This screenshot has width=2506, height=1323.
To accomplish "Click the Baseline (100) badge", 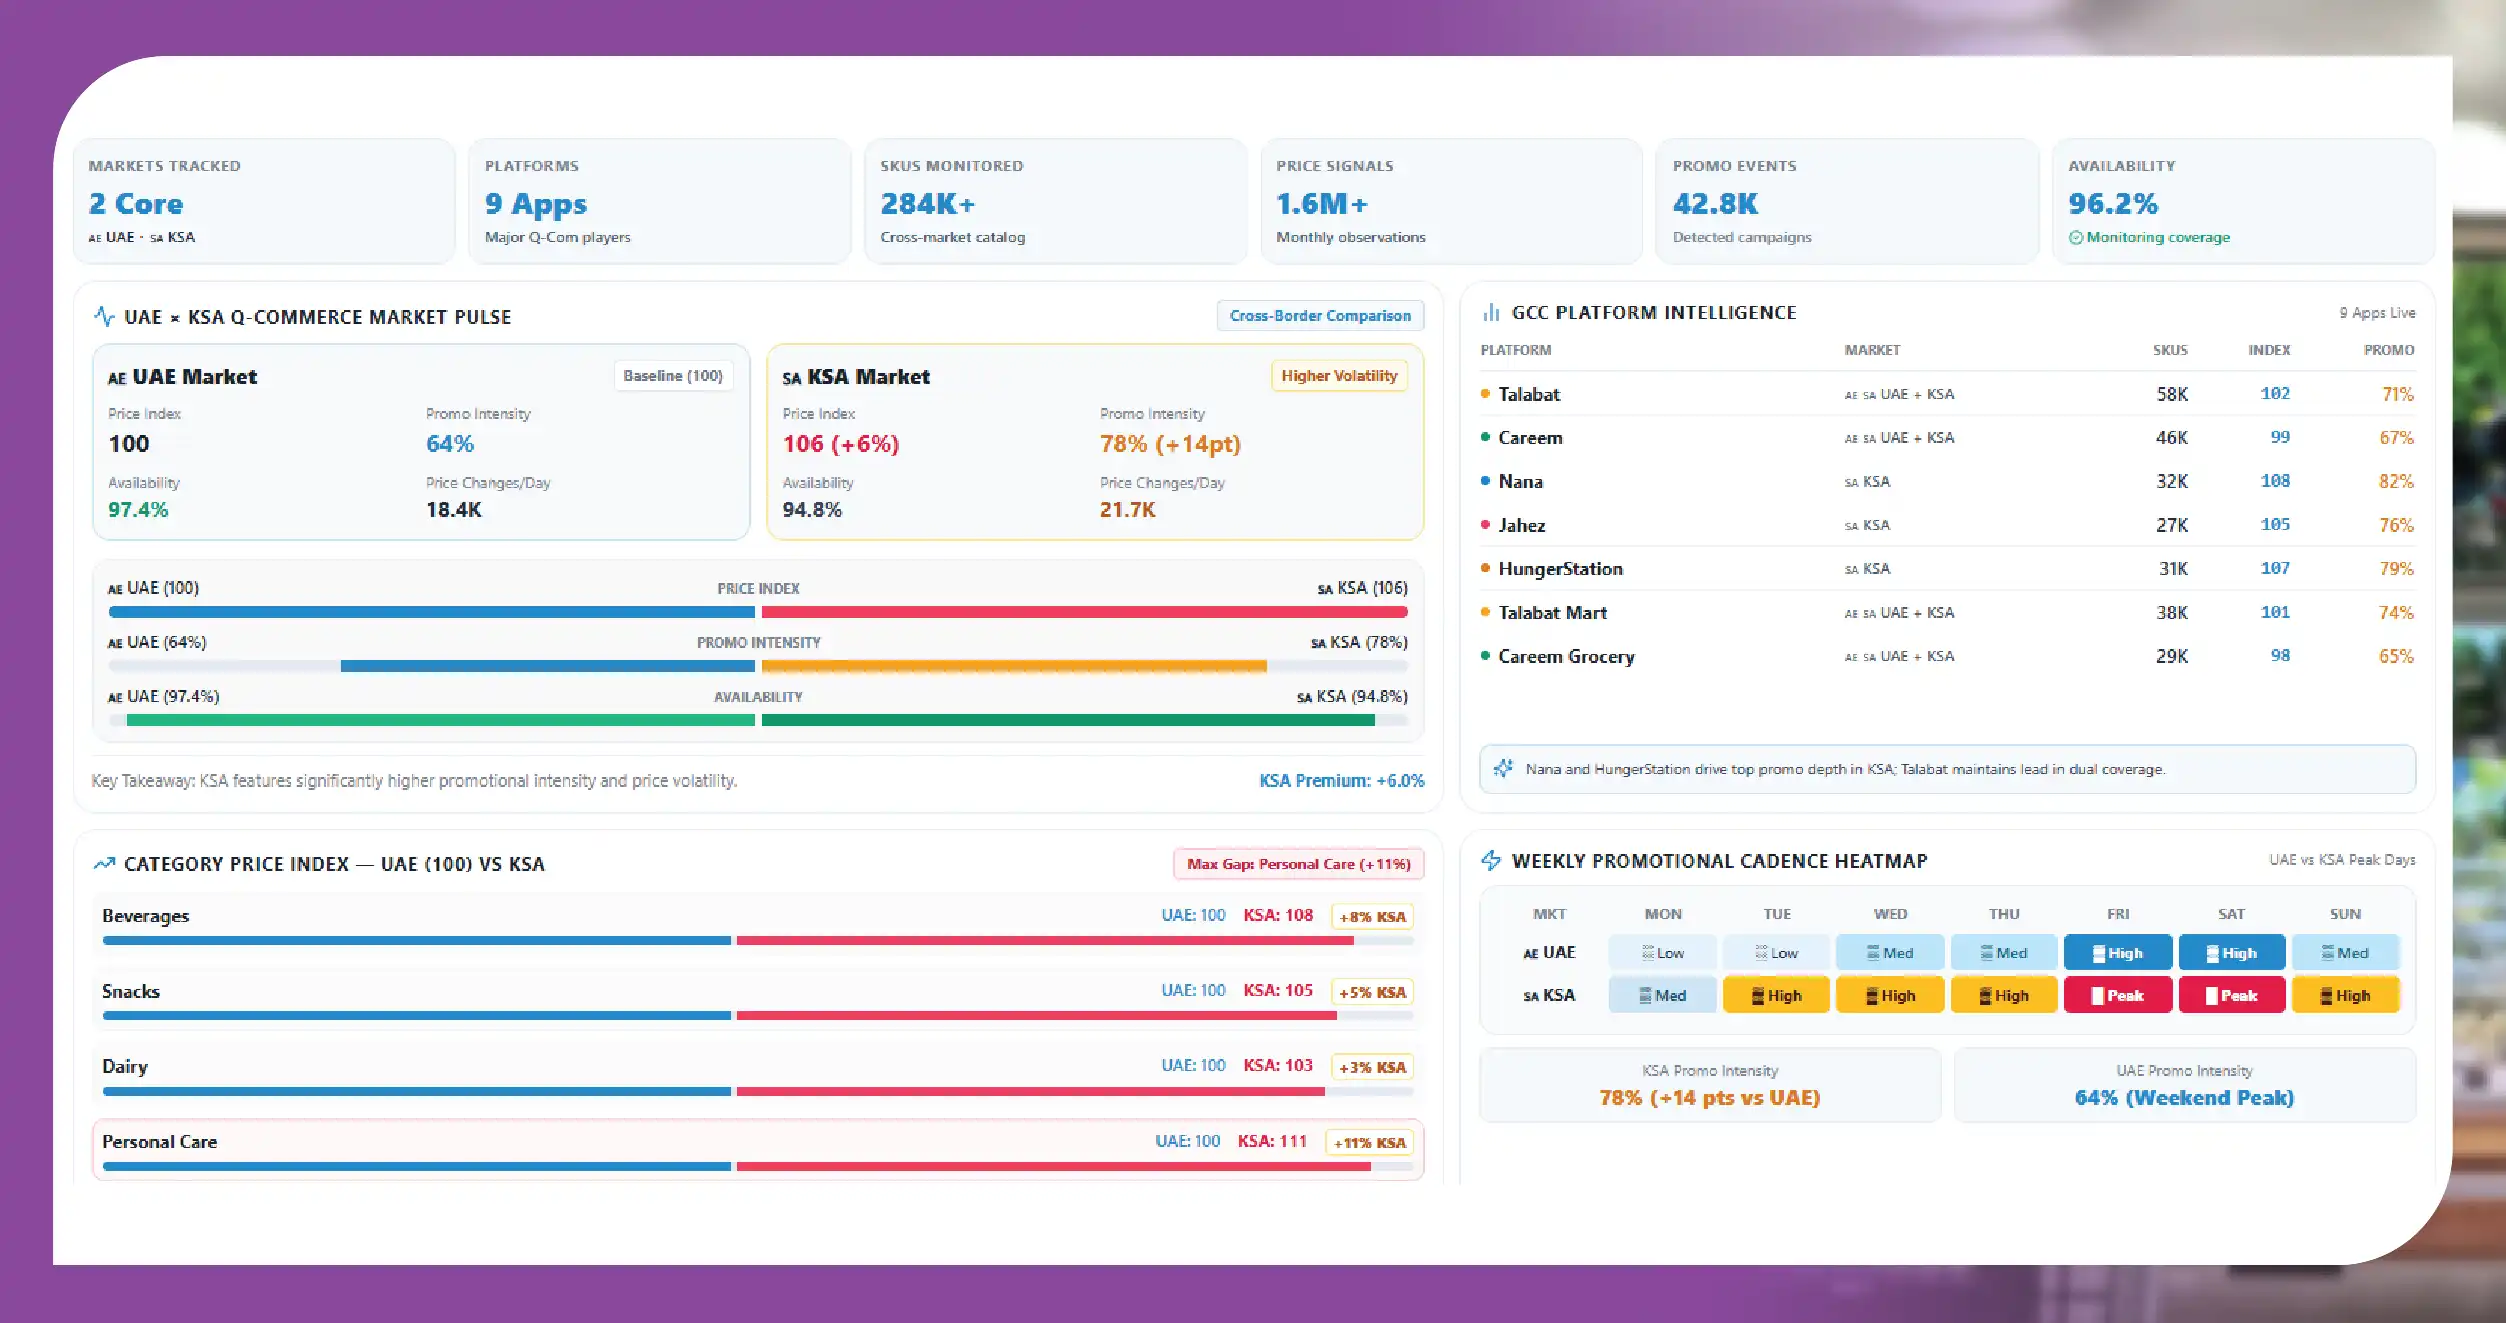I will pyautogui.click(x=672, y=375).
